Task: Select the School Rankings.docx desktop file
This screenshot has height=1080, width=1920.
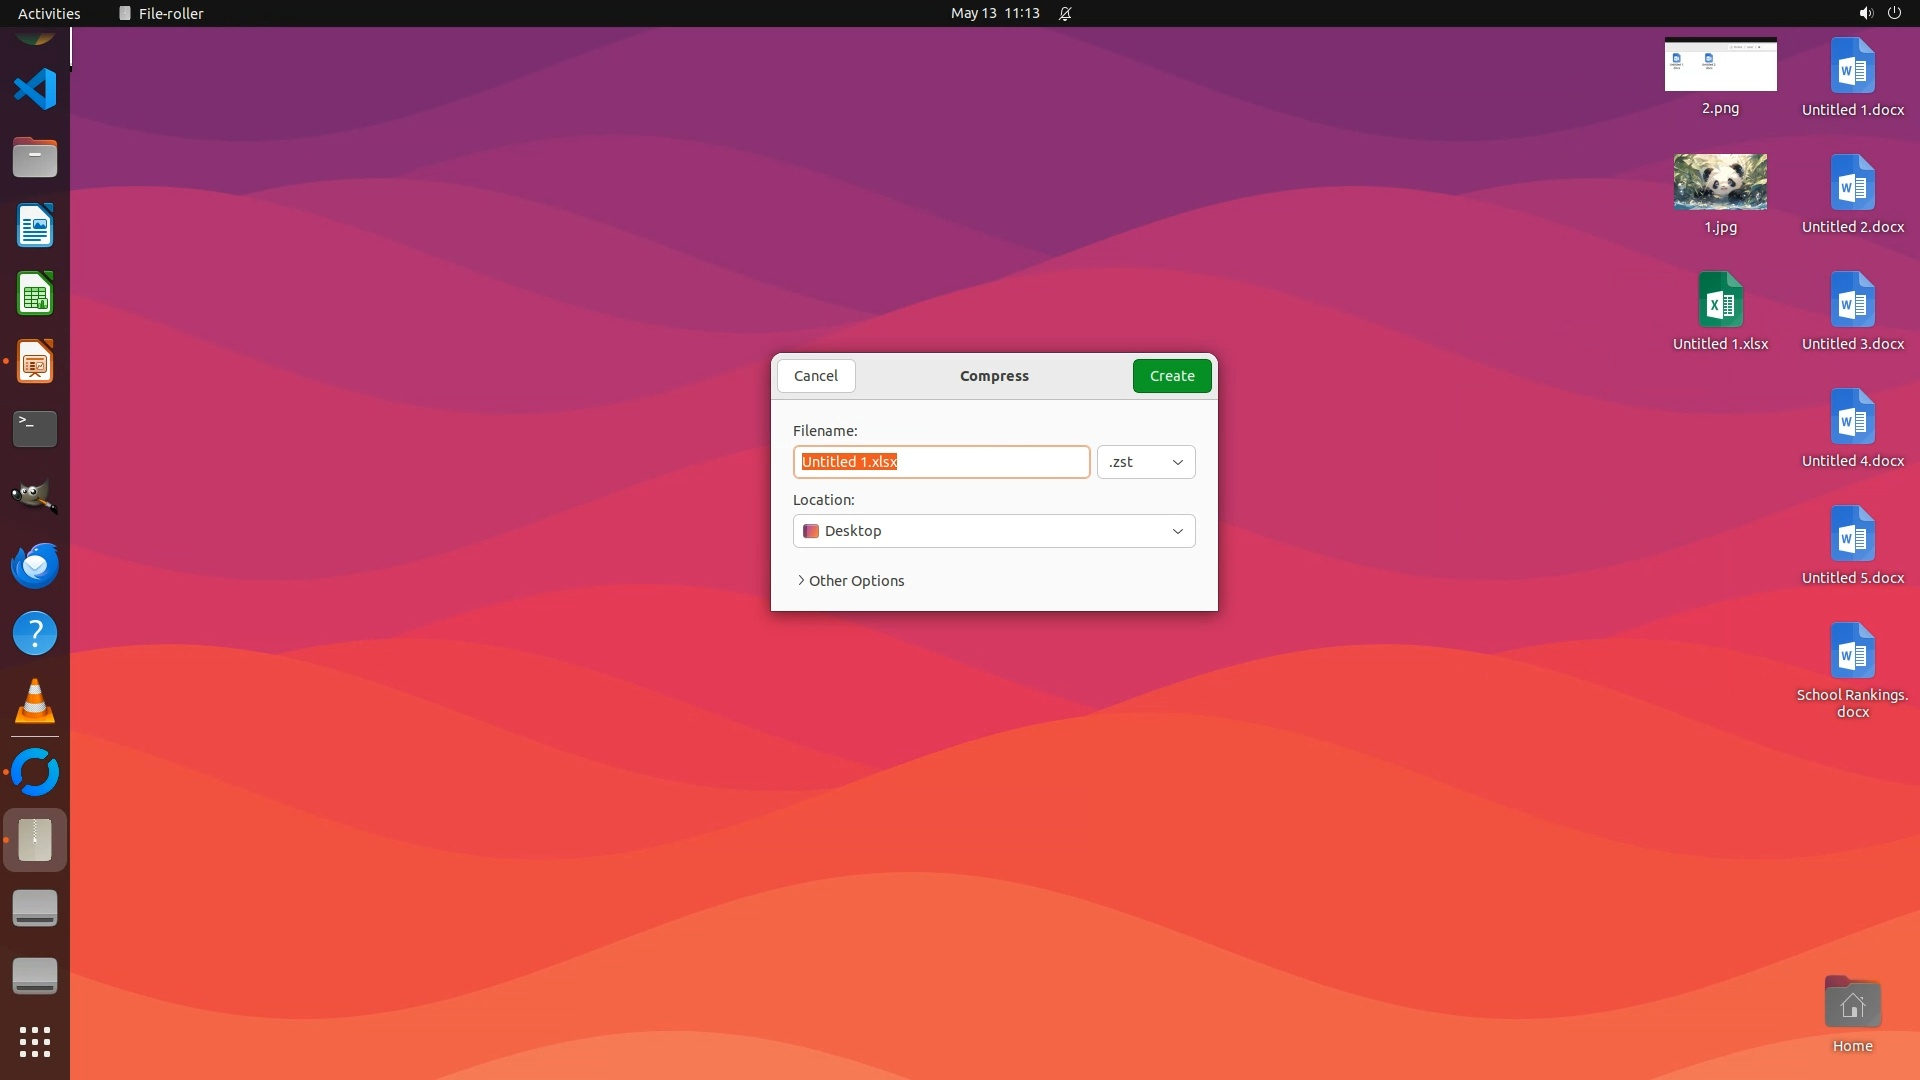Action: 1852,652
